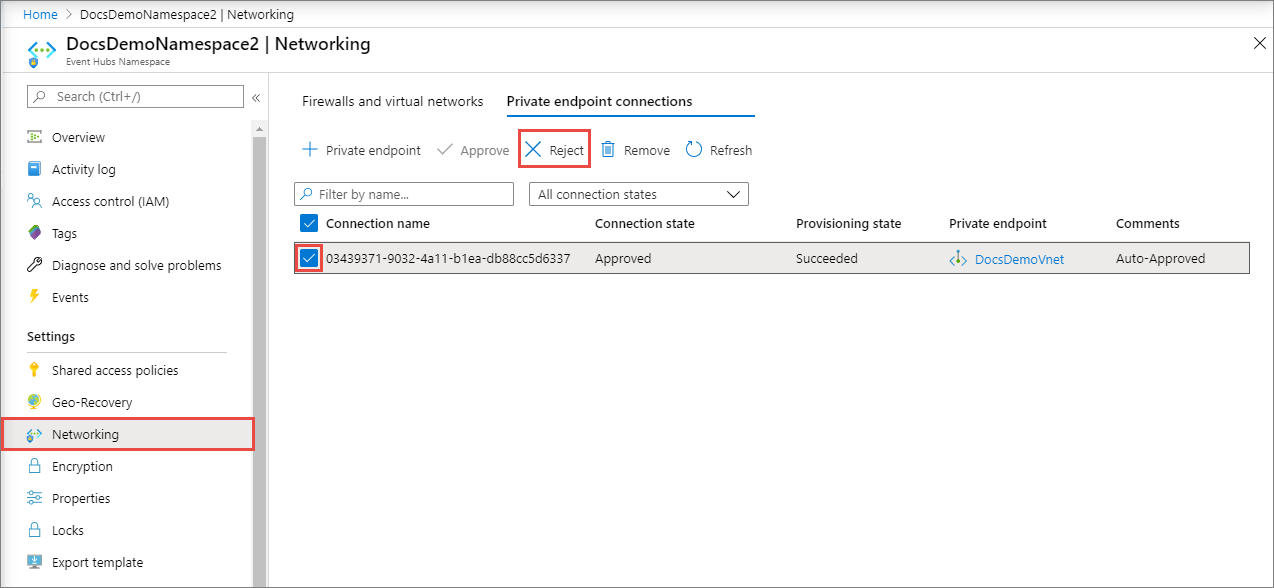Image resolution: width=1274 pixels, height=588 pixels.
Task: Open the Events section
Action: pos(70,297)
